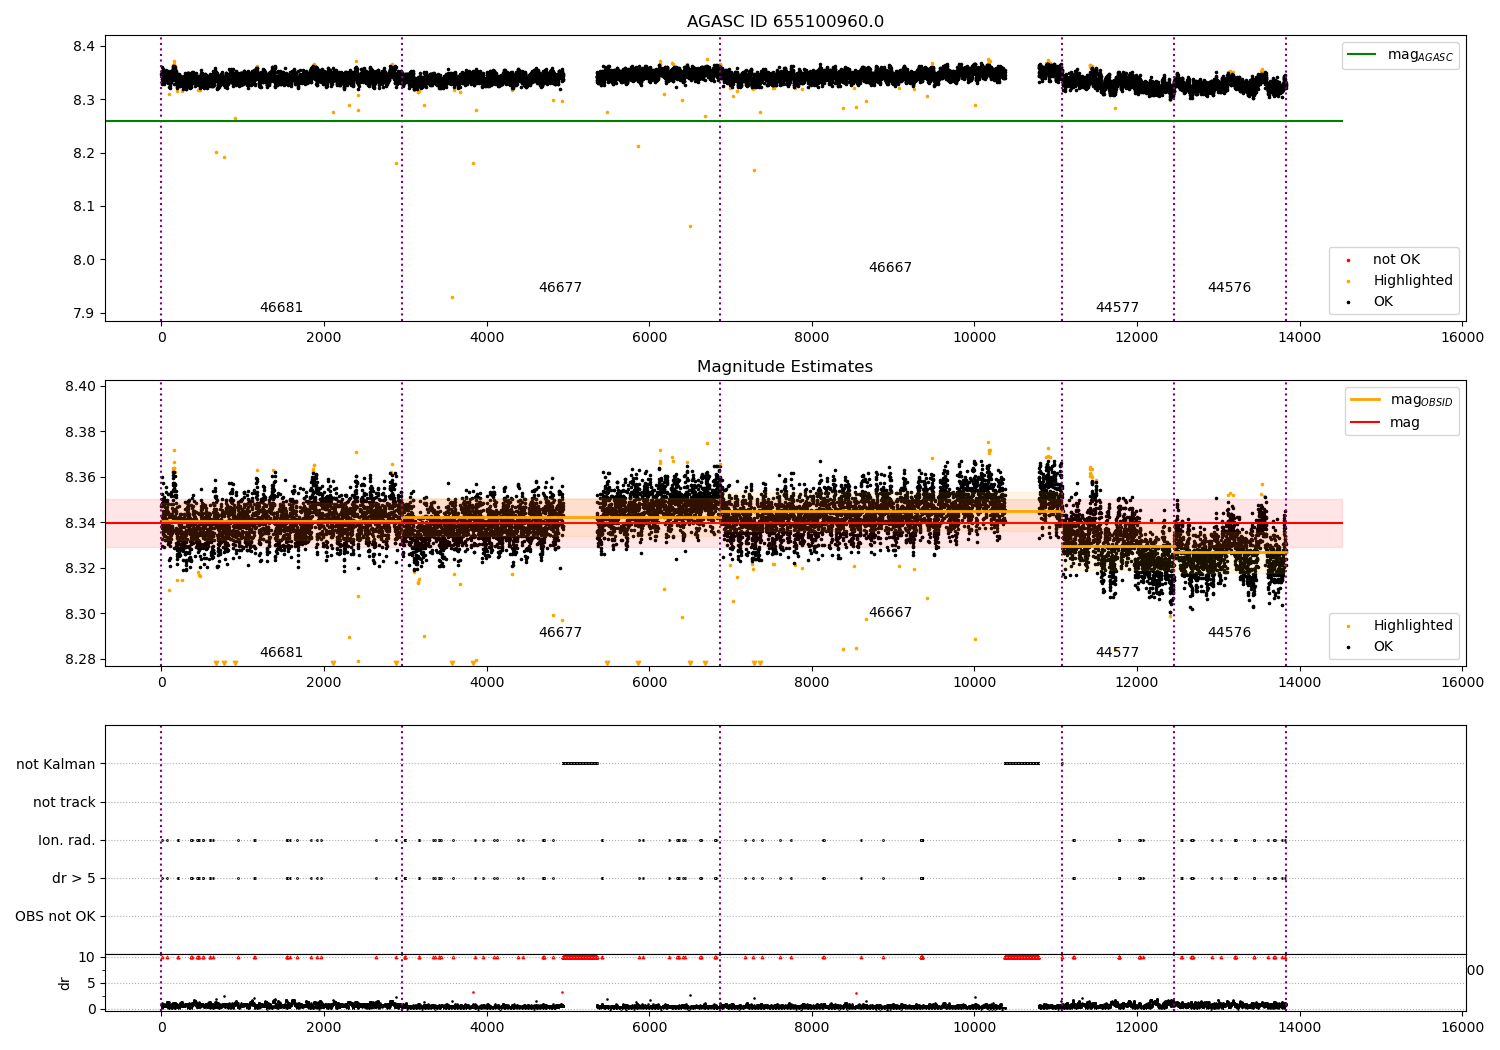
Task: Click OBSID label 46677 in the top plot
Action: point(560,288)
